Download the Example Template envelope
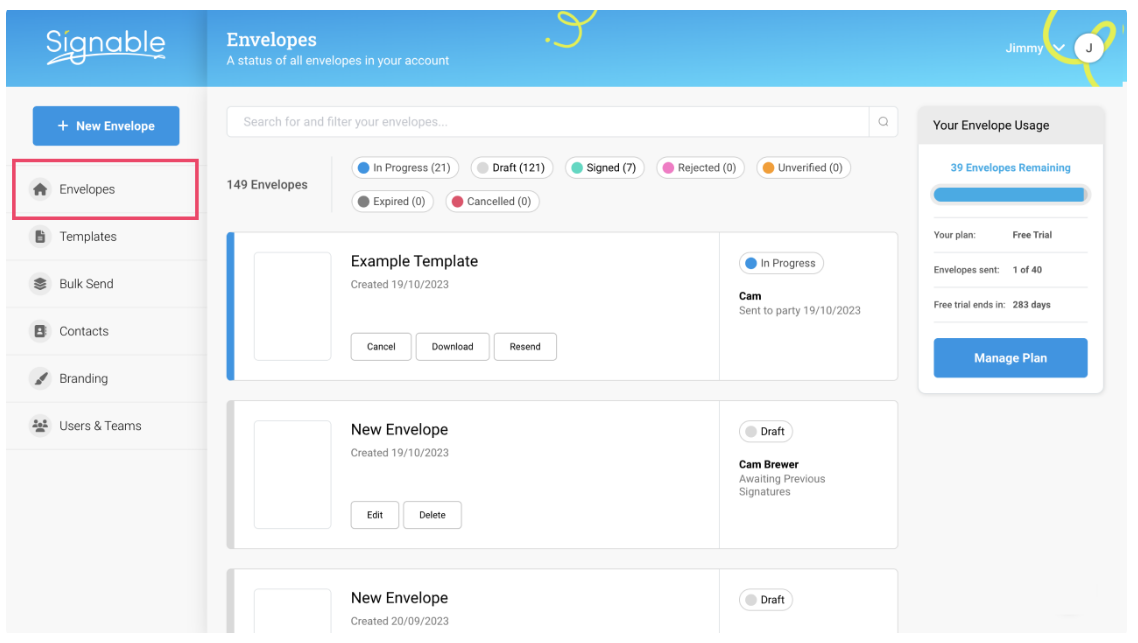Screen dimensions: 1138x643 click(452, 347)
